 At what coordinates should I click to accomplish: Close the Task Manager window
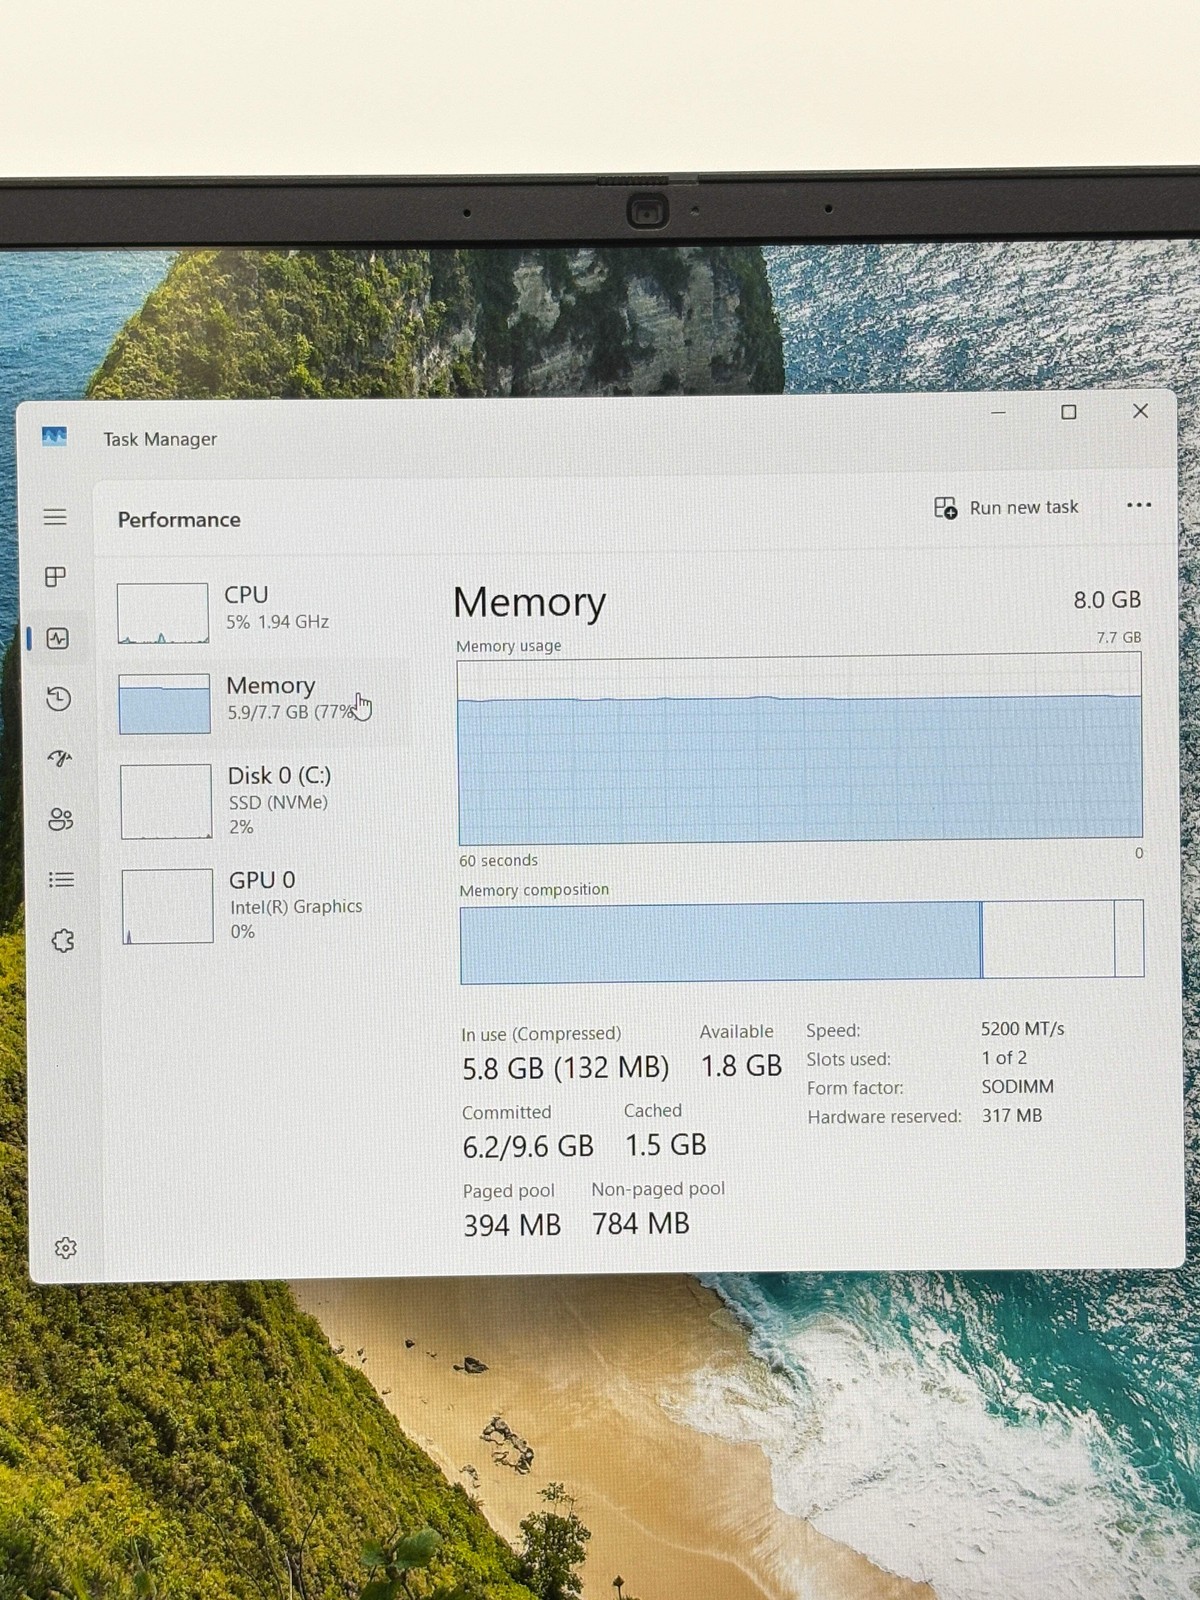click(1140, 411)
